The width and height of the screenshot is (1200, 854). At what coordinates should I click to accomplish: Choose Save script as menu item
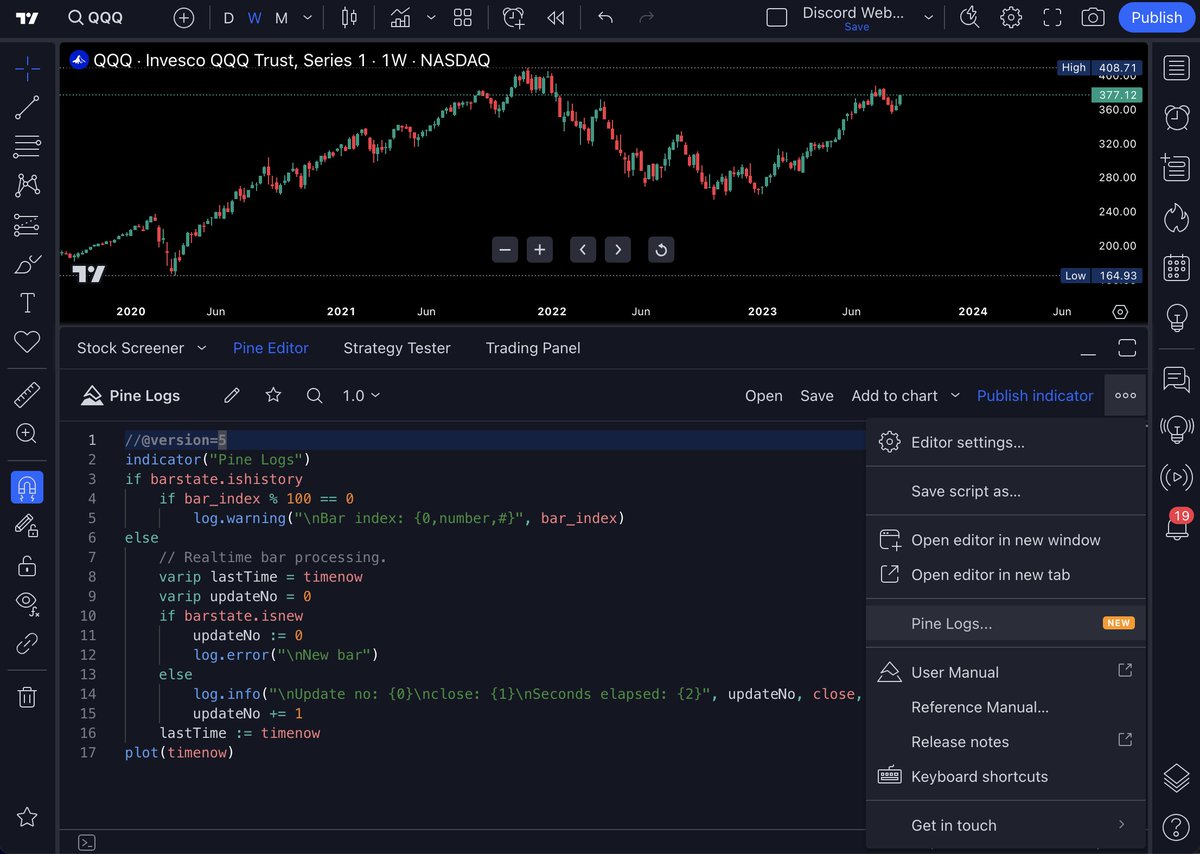coord(1005,491)
